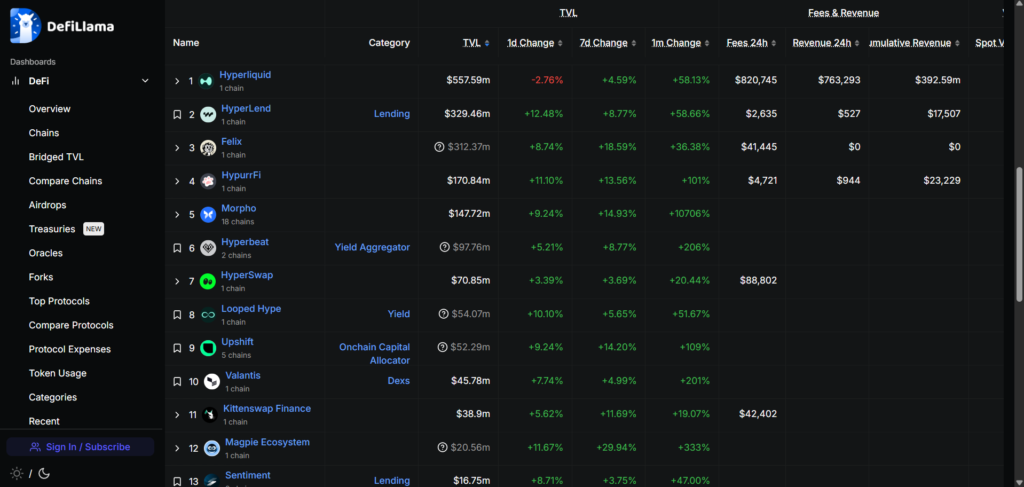The width and height of the screenshot is (1024, 487).
Task: Click the HyperSwap protocol logo icon
Action: pos(208,281)
